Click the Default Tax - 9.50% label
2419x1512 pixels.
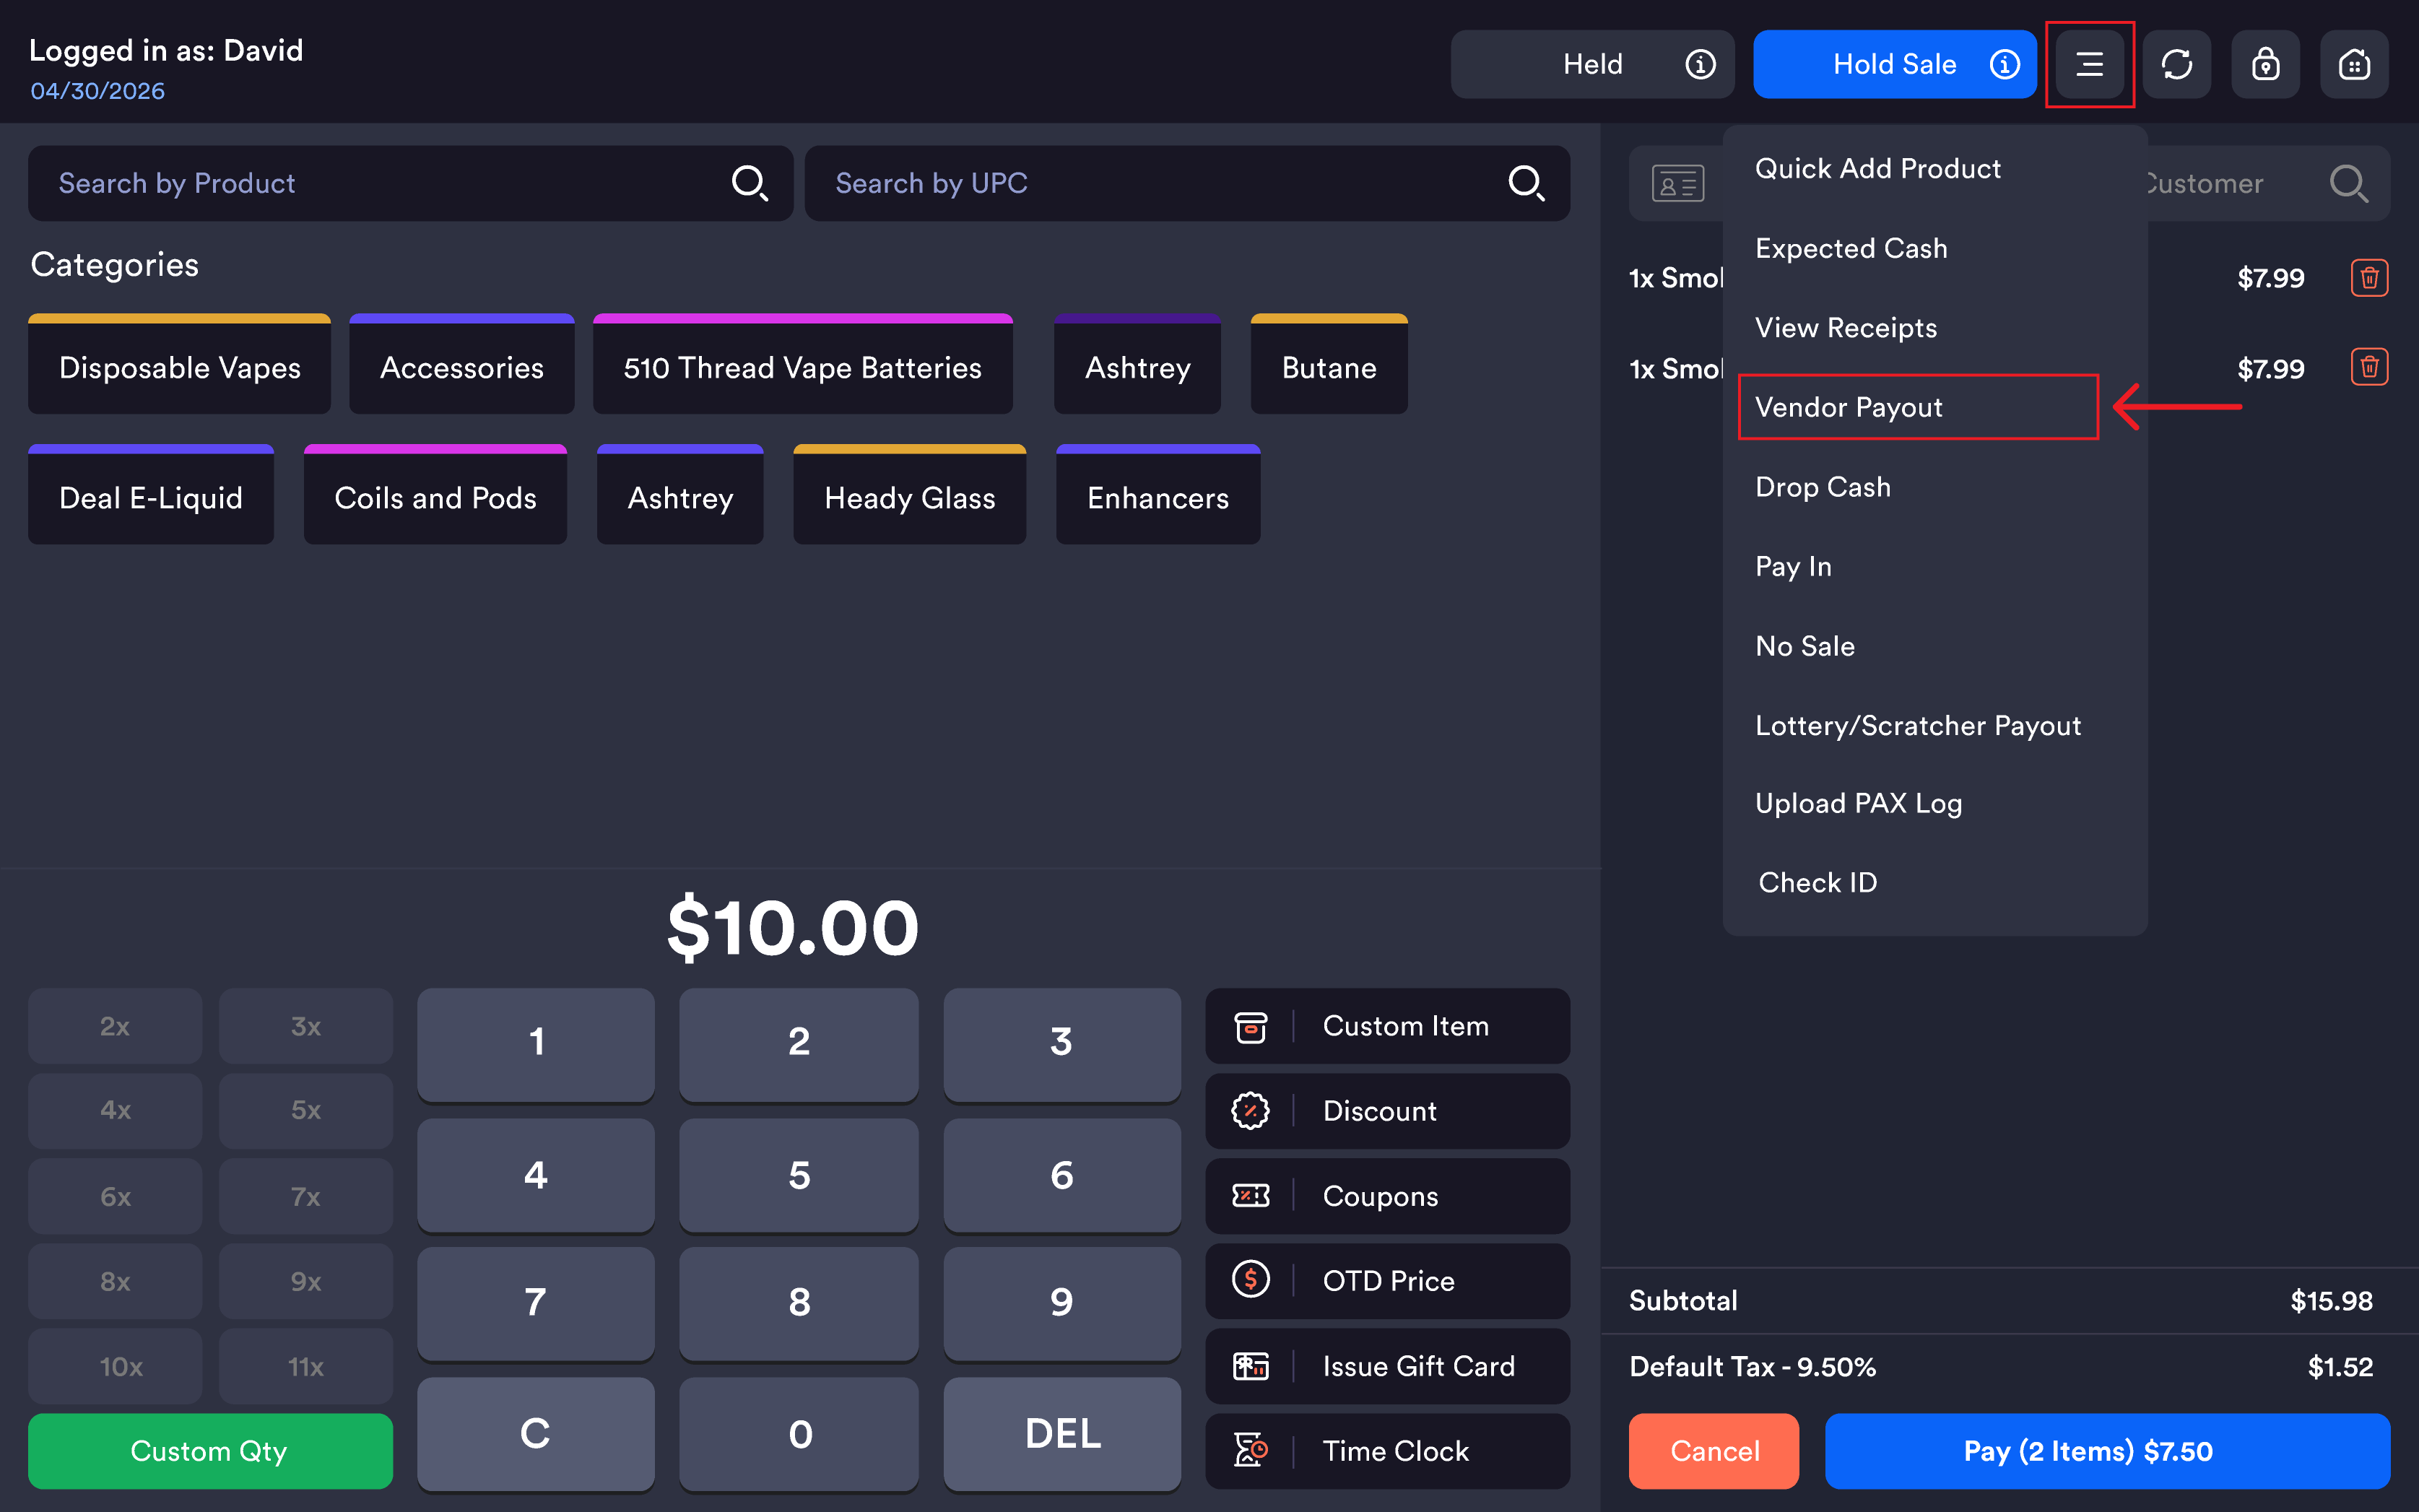pos(1752,1367)
